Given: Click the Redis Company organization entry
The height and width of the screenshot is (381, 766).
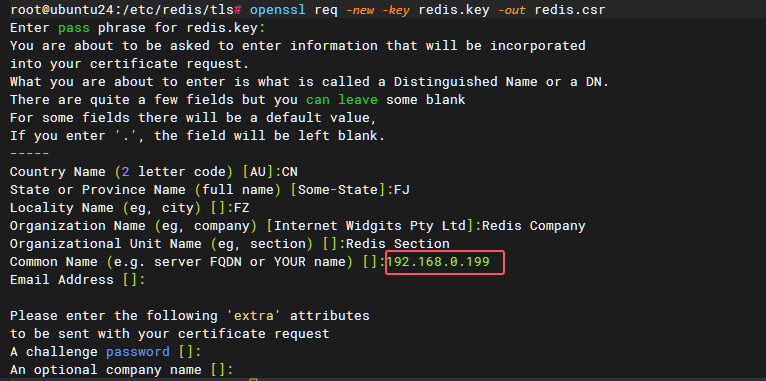Looking at the screenshot, I should [534, 226].
